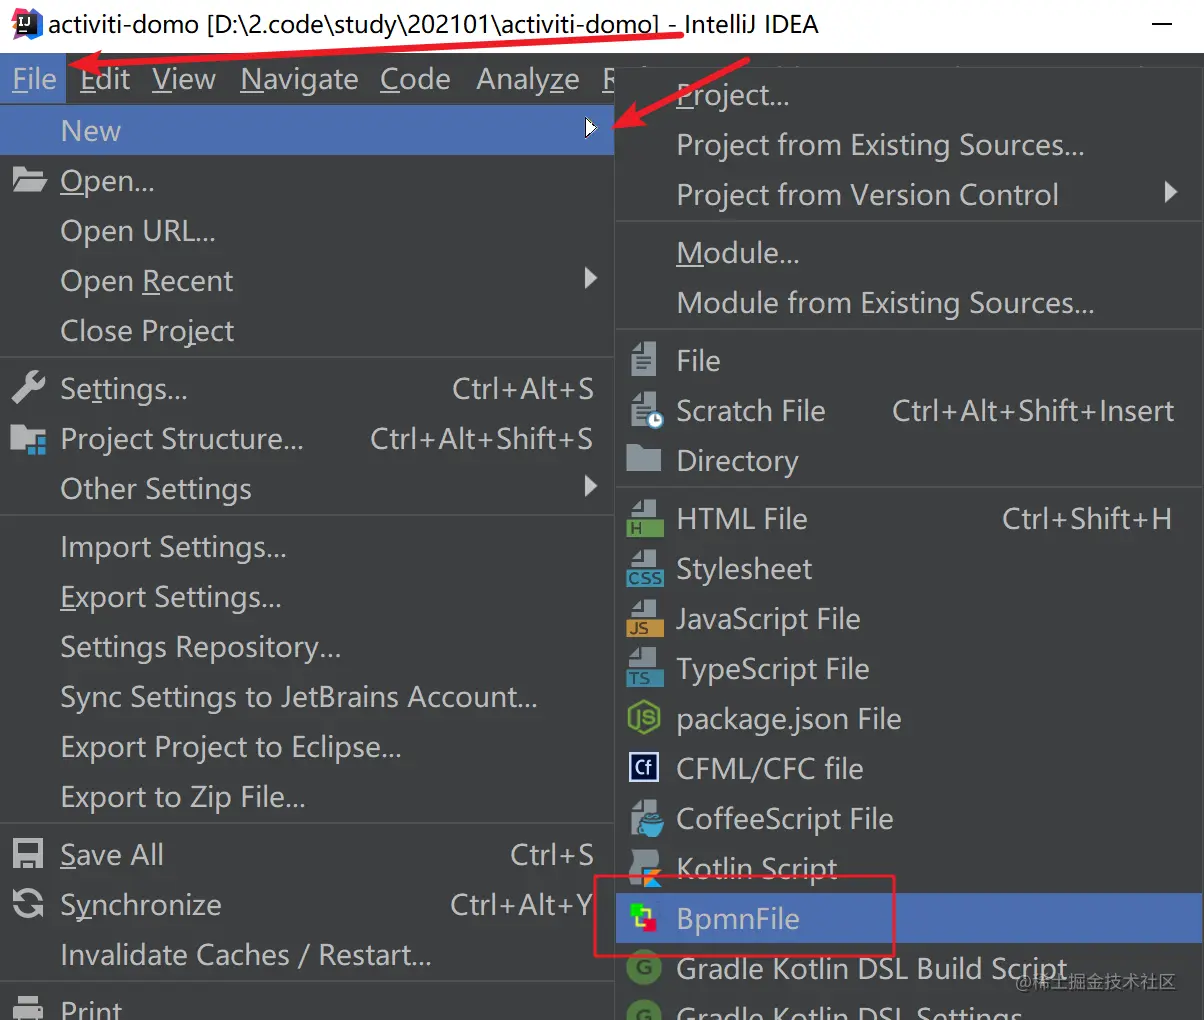Screen dimensions: 1204x1020
Task: Choose Project from Existing Sources...
Action: [x=909, y=145]
